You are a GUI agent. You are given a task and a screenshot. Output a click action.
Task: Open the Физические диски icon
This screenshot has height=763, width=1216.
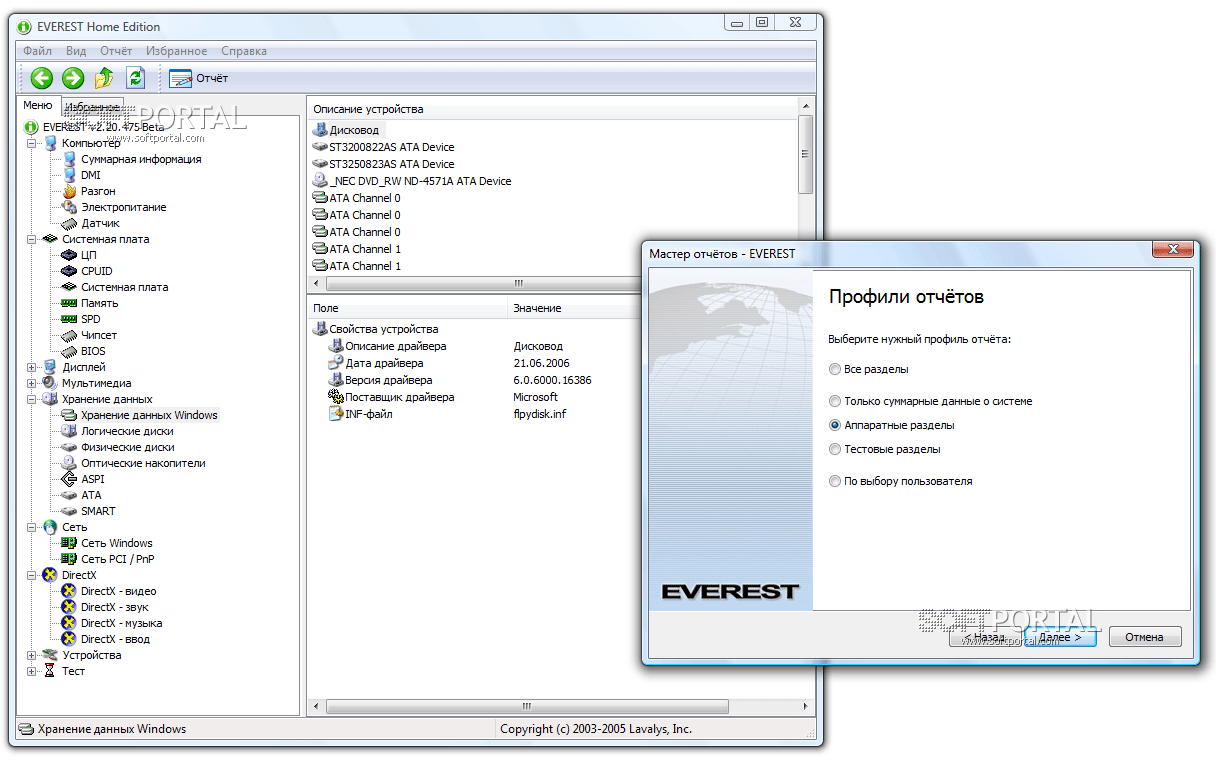[69, 447]
